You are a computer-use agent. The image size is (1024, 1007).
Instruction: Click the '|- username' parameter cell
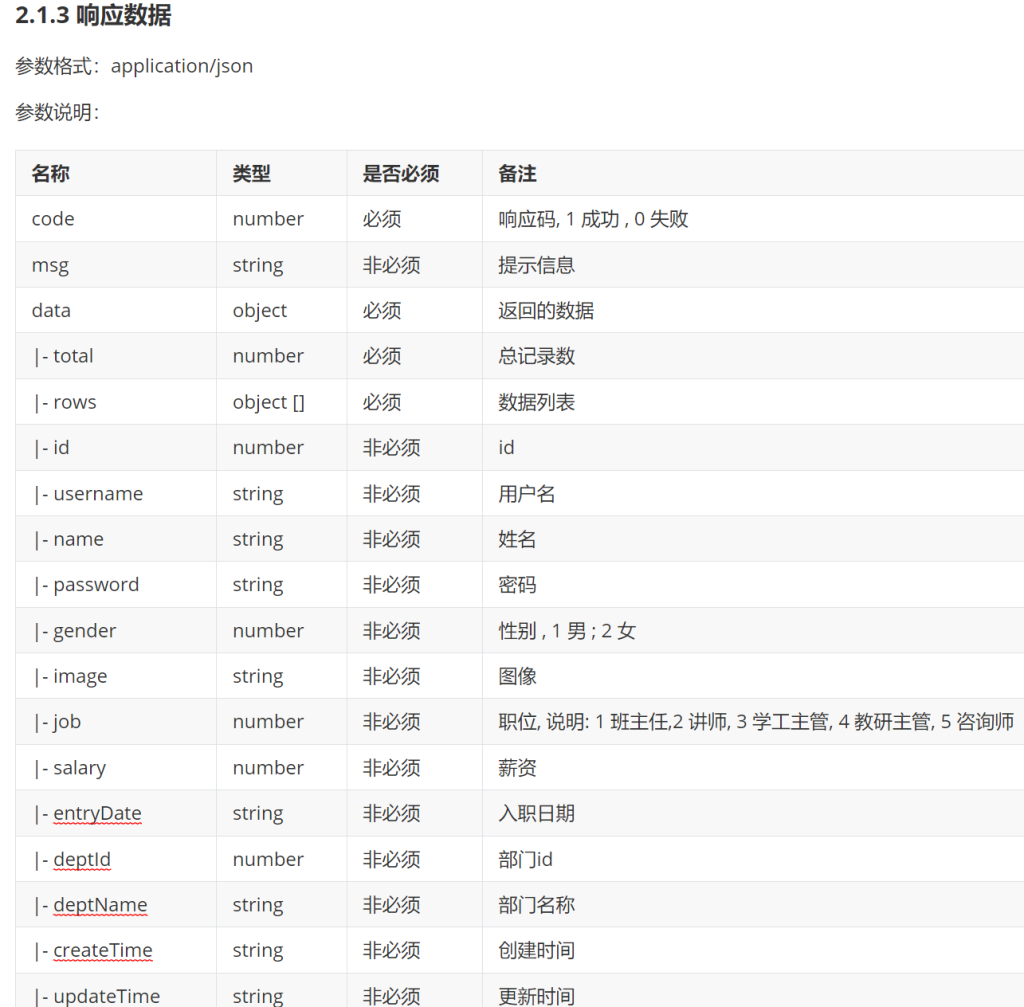[x=88, y=494]
